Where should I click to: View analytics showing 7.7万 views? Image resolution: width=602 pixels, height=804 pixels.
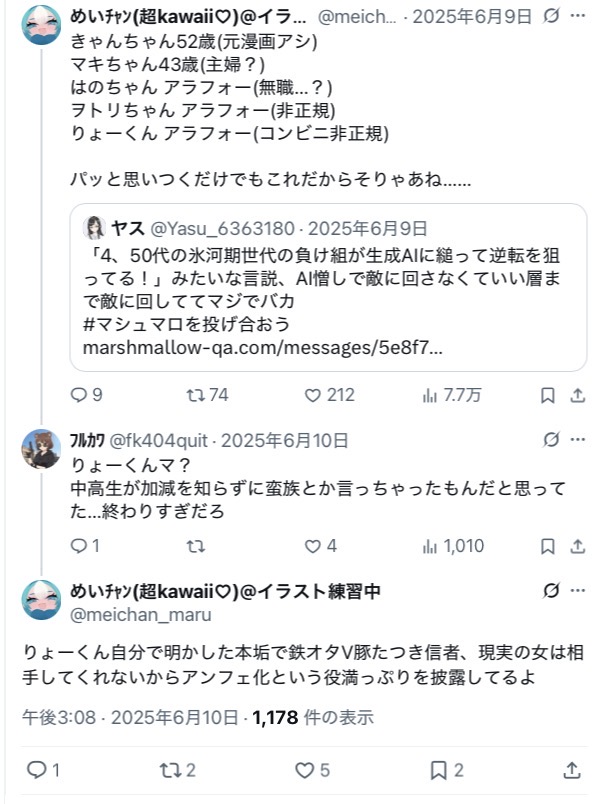tap(430, 395)
